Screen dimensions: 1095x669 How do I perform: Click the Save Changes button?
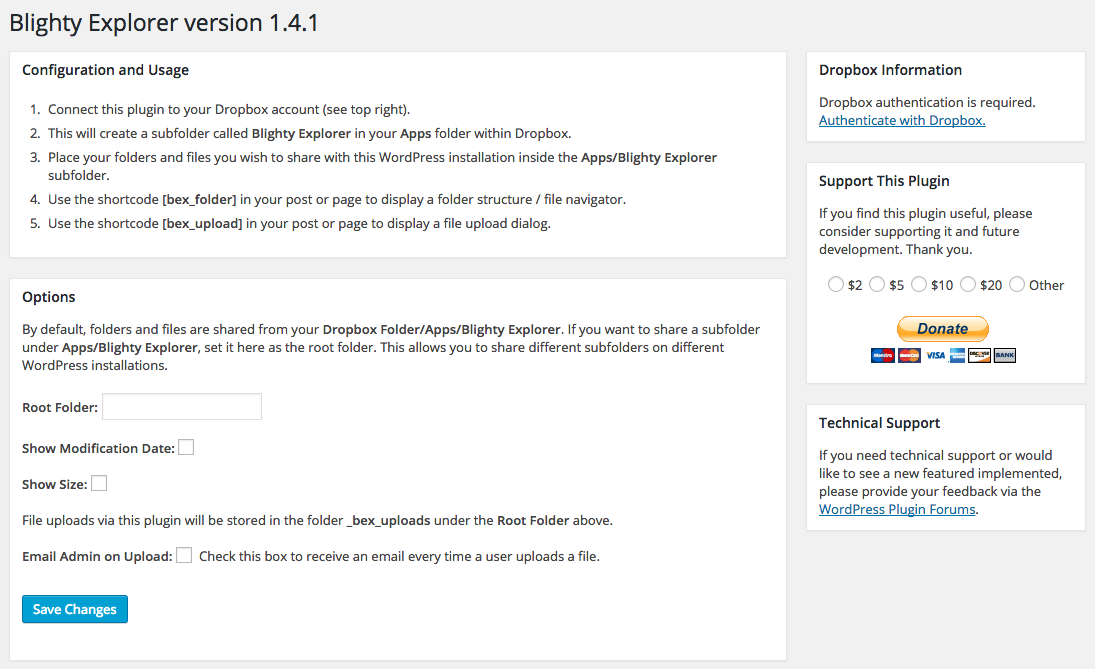[75, 609]
